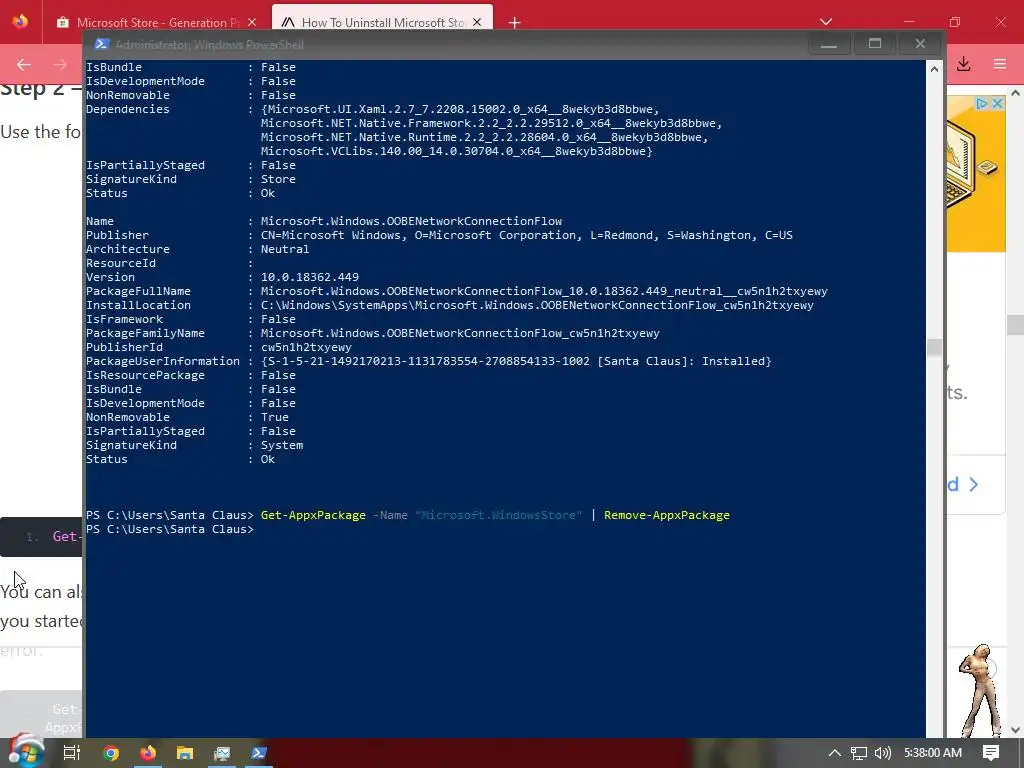Open Firefox hamburger application menu
1024x768 pixels.
(1000, 64)
